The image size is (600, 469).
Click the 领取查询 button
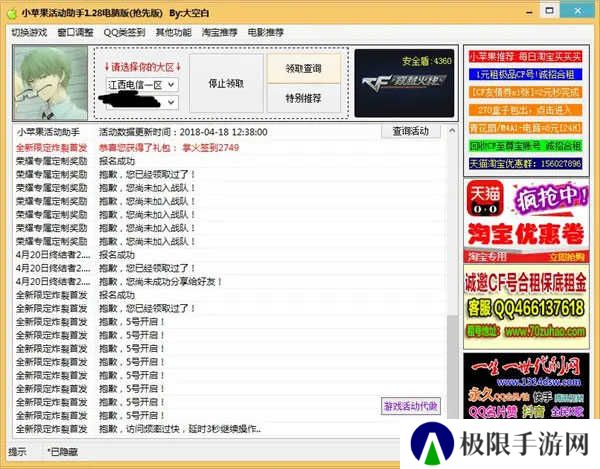tap(303, 69)
